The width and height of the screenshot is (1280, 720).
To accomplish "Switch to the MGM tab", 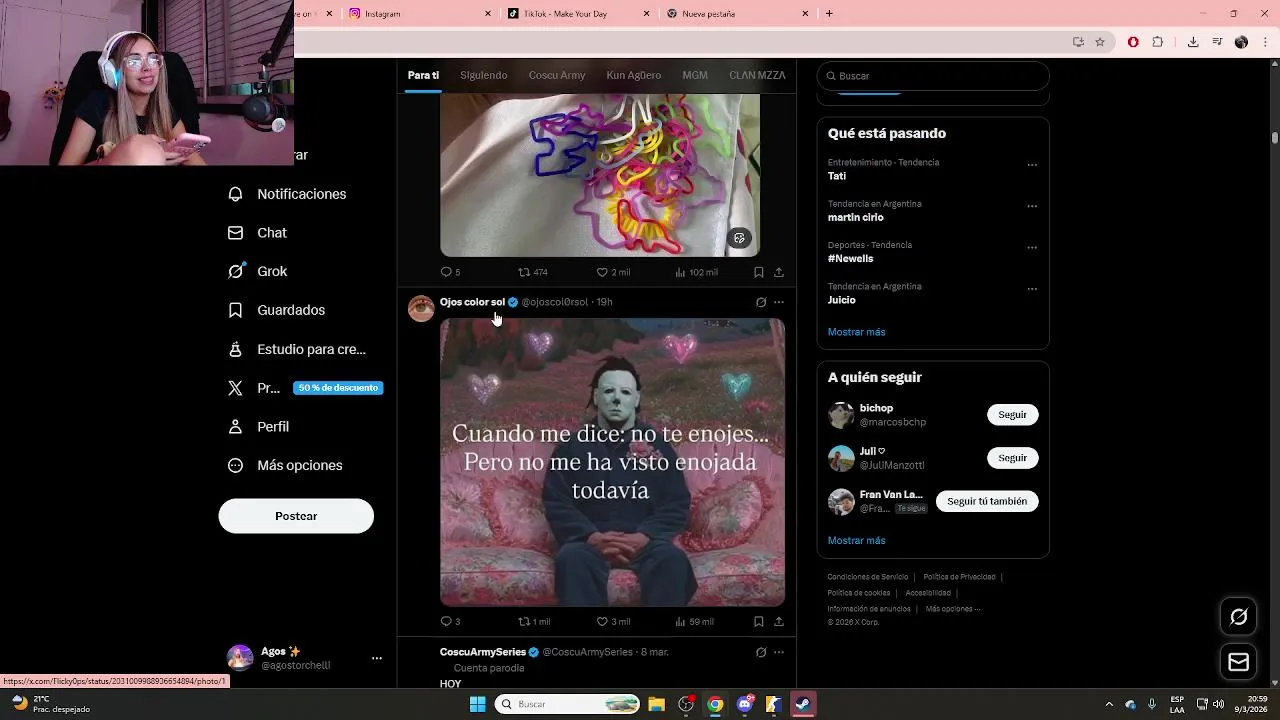I will pos(695,75).
